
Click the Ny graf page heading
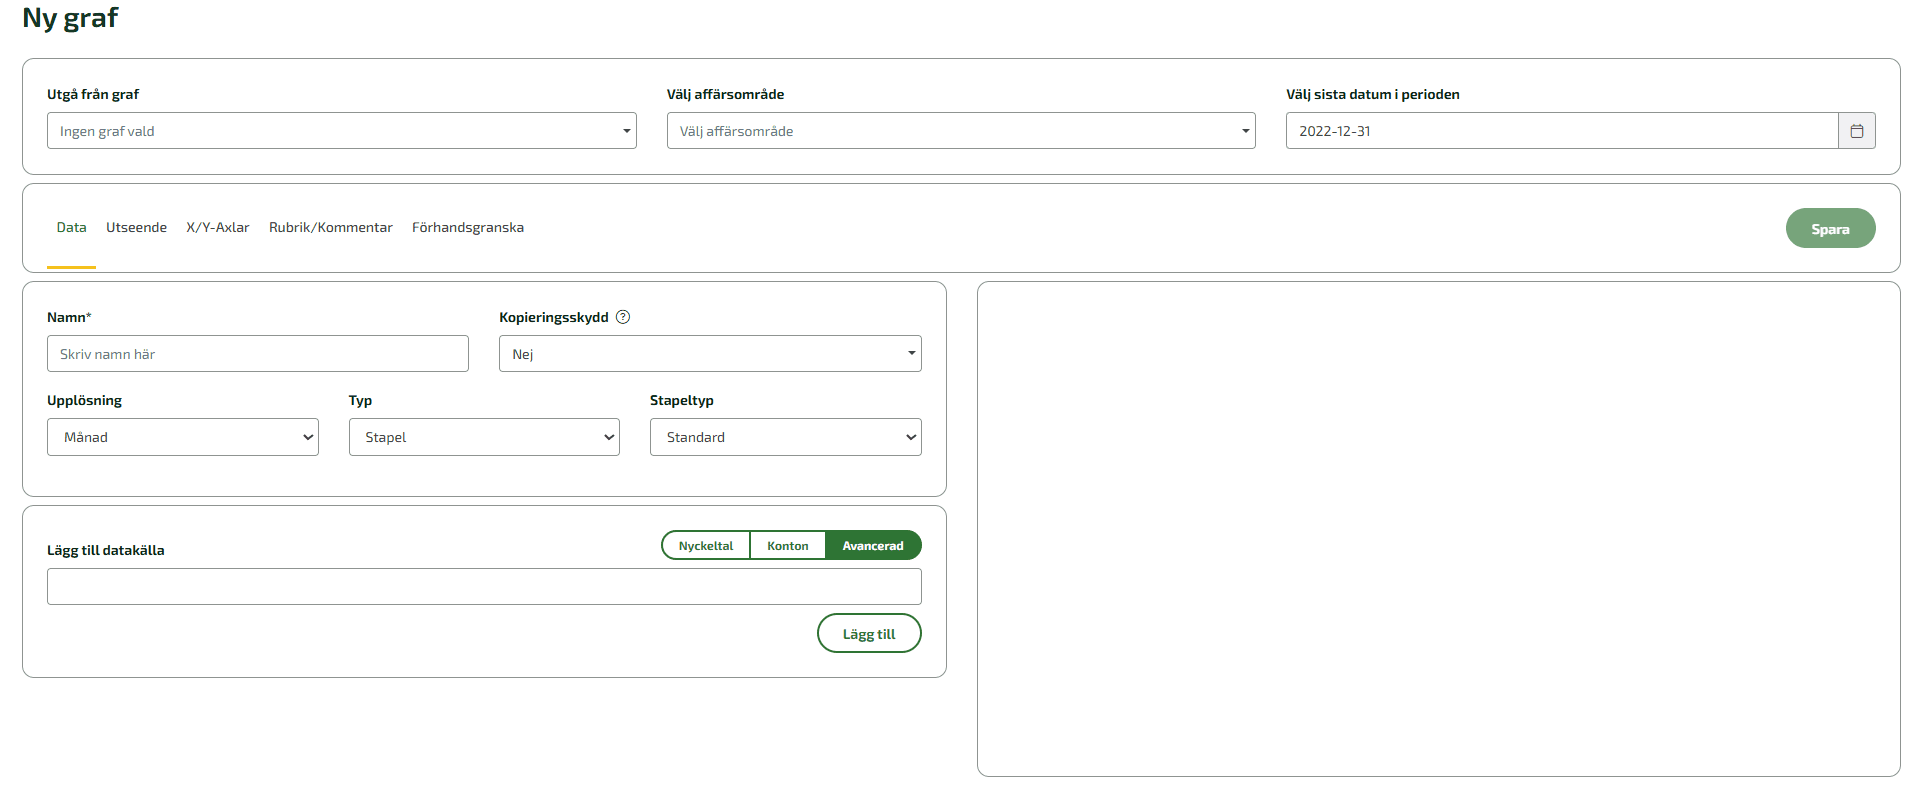70,18
